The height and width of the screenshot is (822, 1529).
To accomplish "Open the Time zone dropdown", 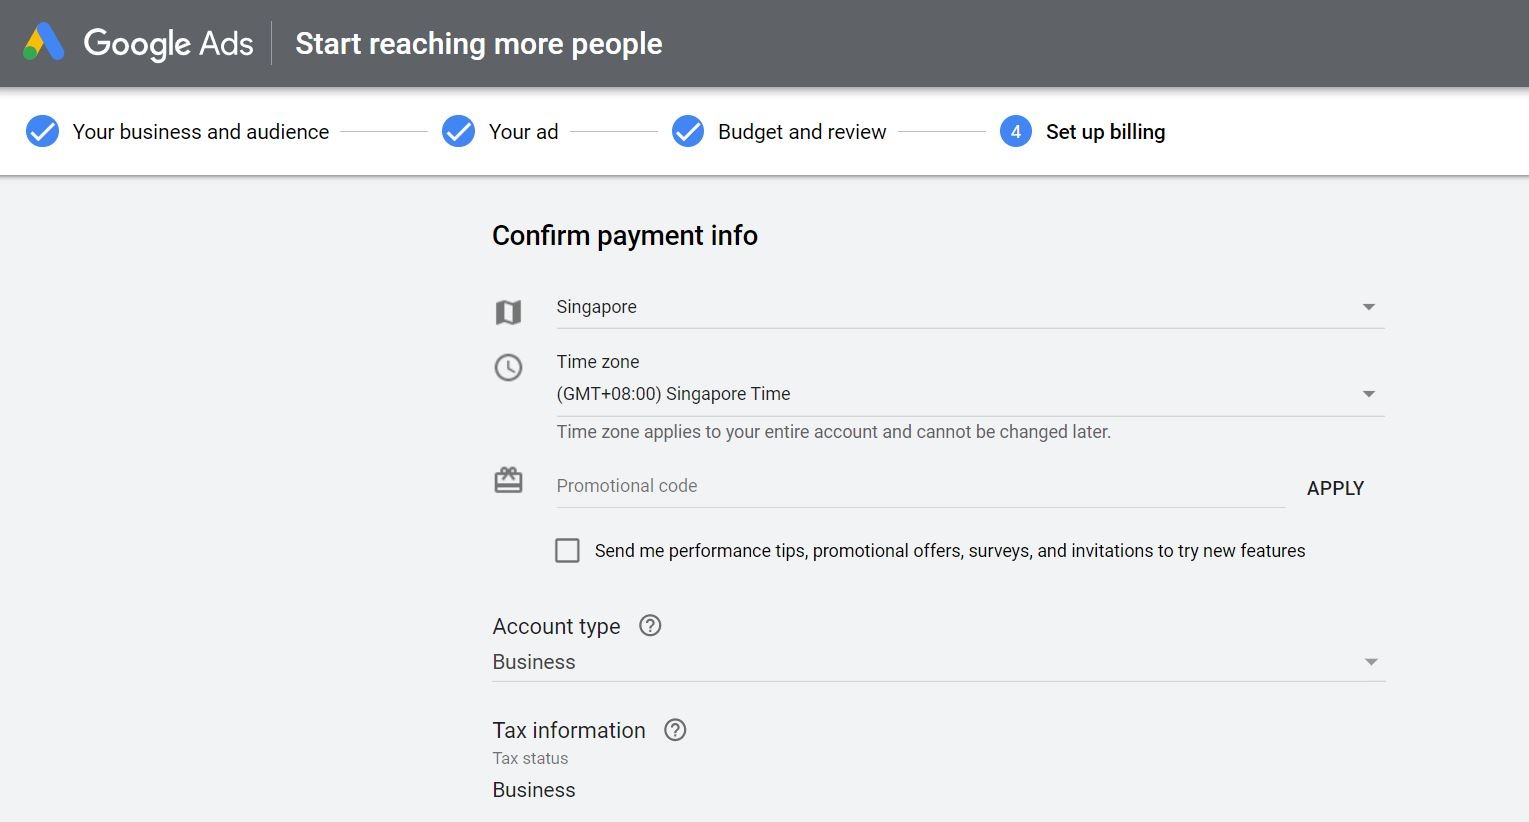I will tap(970, 394).
